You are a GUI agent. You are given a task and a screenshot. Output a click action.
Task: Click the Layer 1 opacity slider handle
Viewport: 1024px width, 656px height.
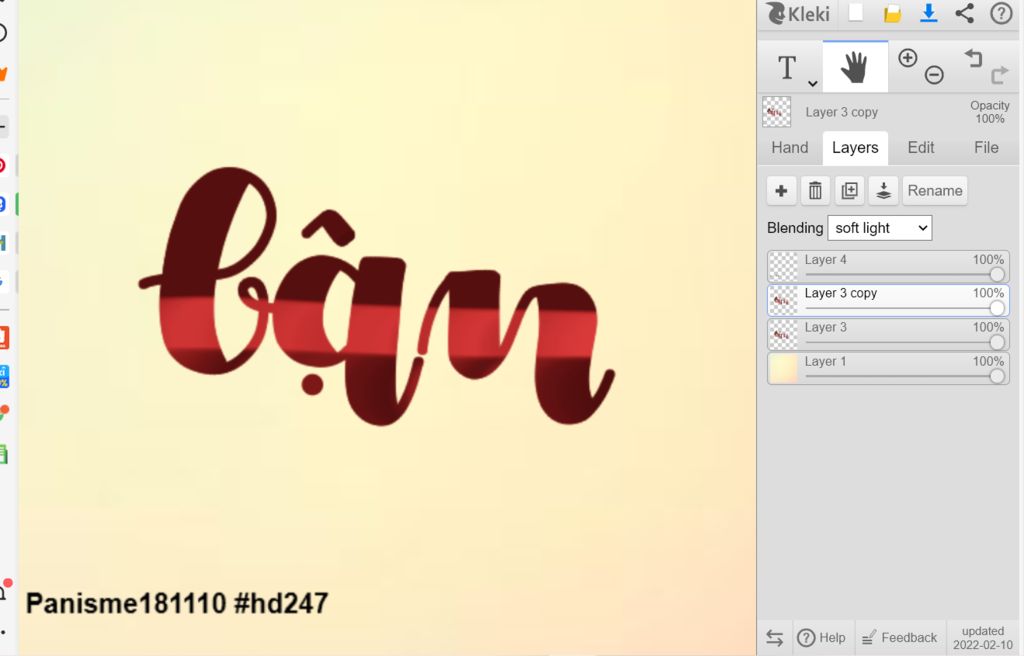pyautogui.click(x=997, y=376)
